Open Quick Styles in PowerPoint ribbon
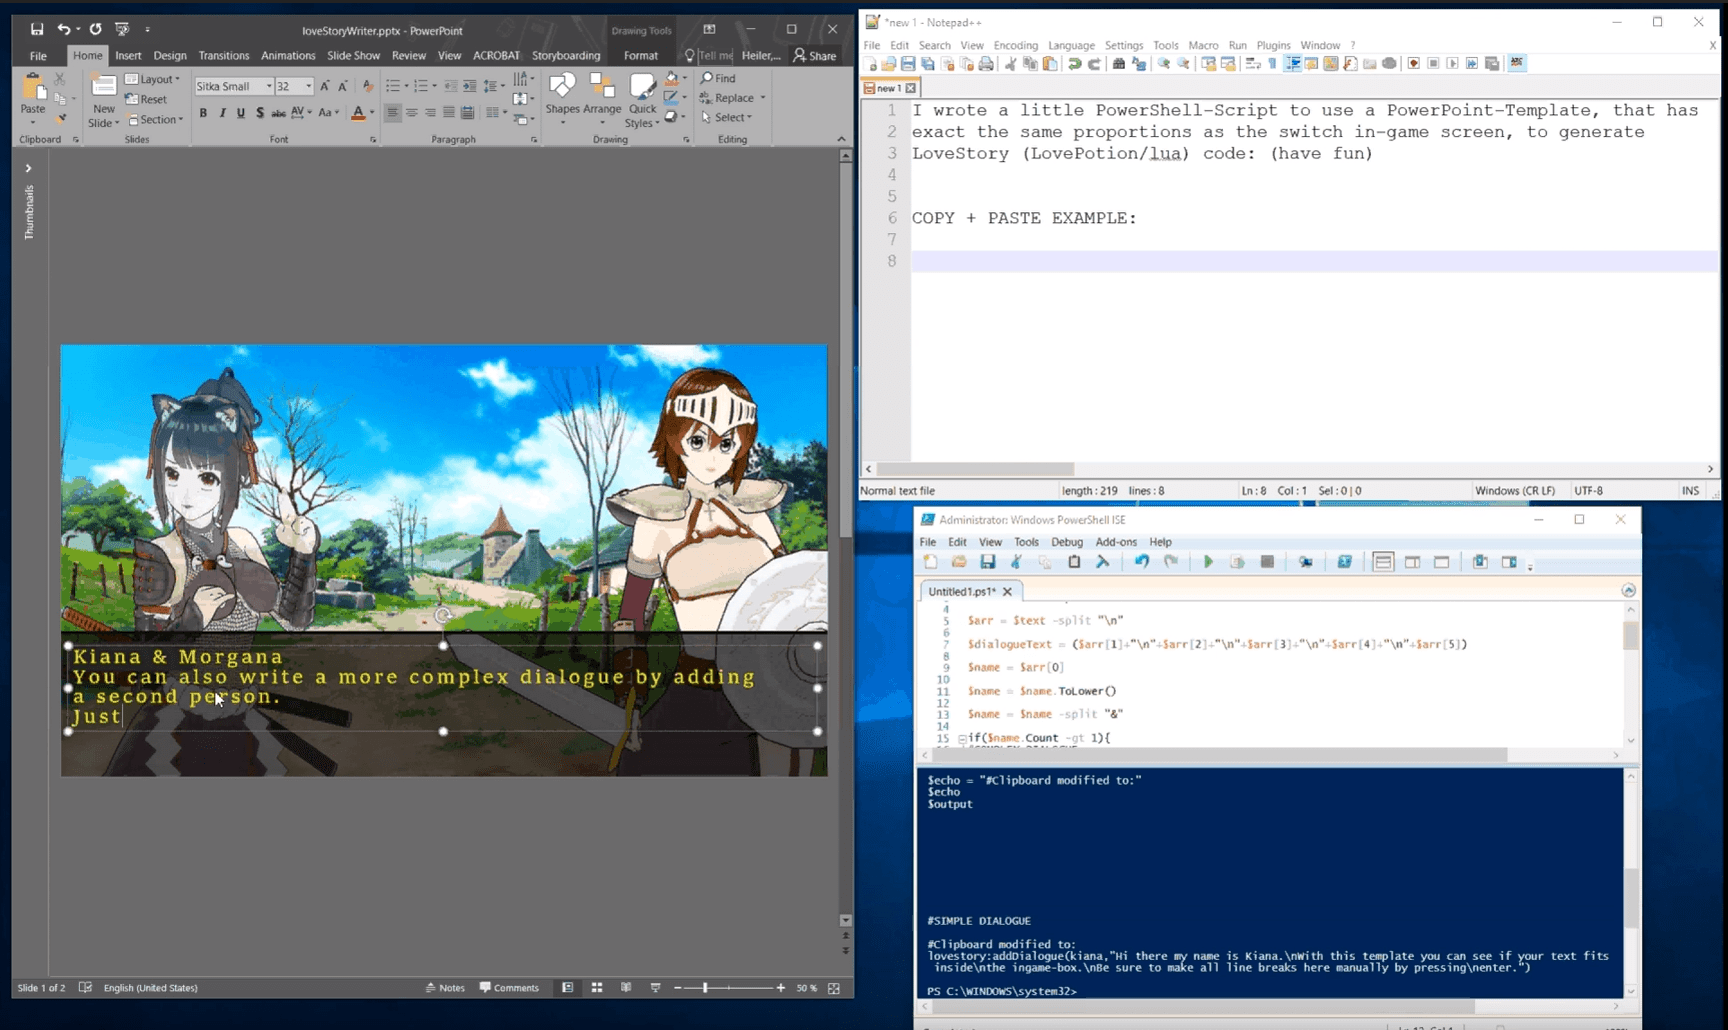Viewport: 1728px width, 1030px height. pyautogui.click(x=642, y=100)
